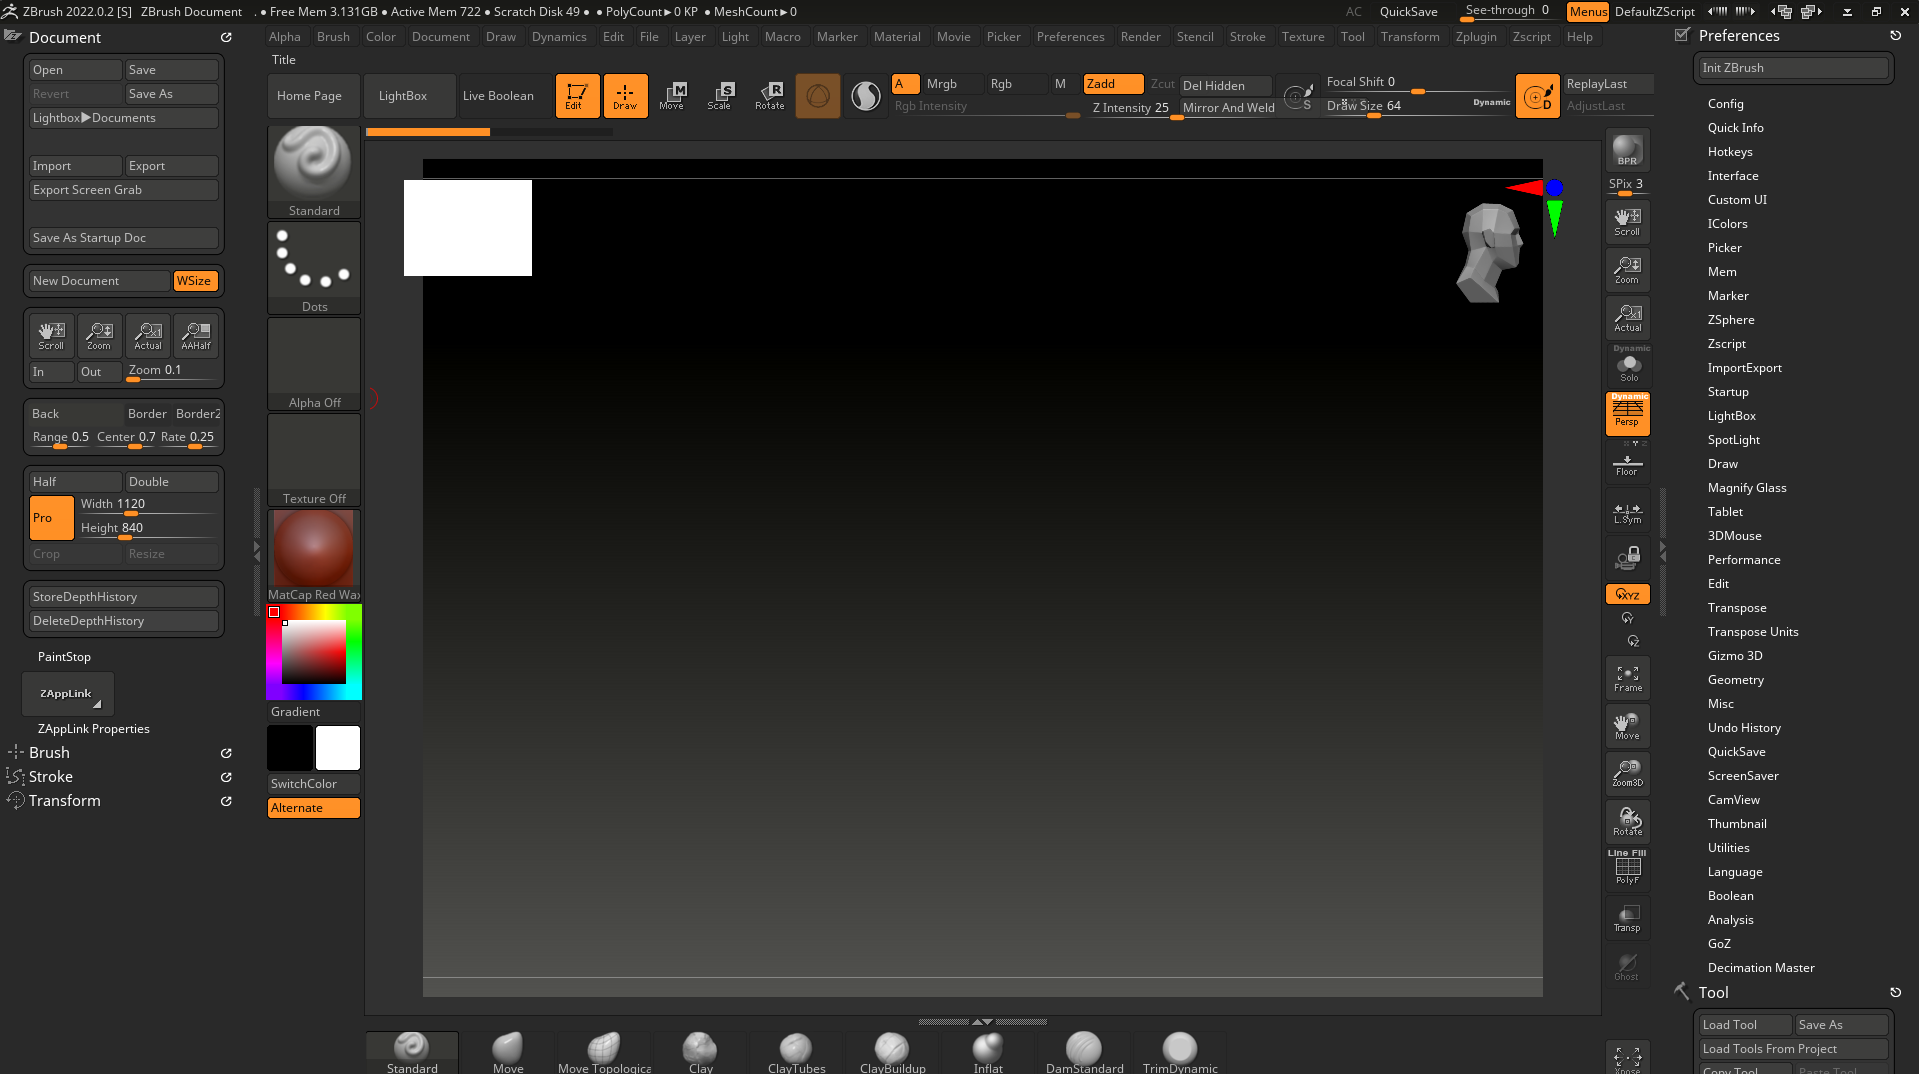Image resolution: width=1919 pixels, height=1074 pixels.
Task: Select the Scale transform tool icon
Action: tap(720, 95)
